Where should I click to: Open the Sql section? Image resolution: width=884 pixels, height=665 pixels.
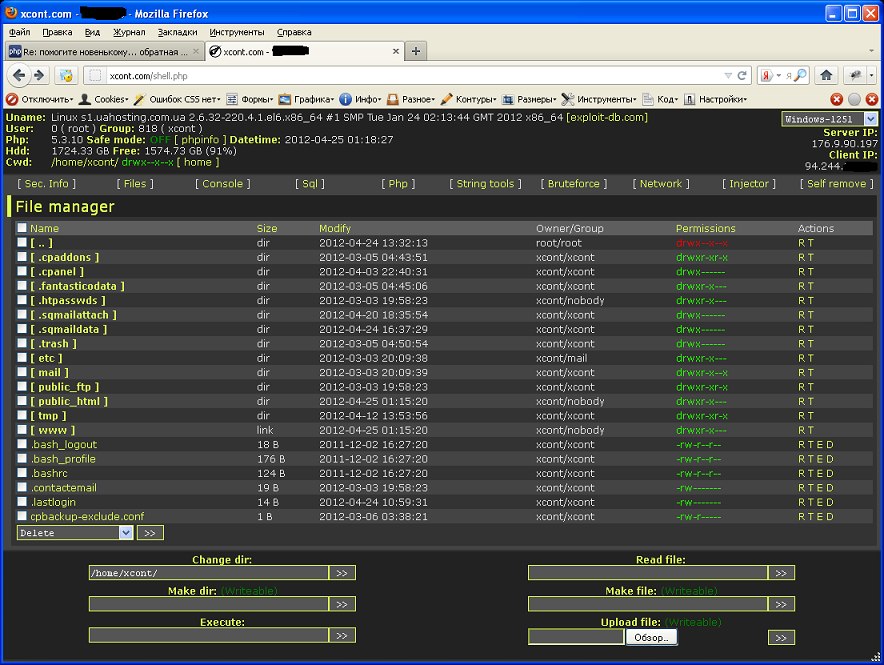click(310, 184)
